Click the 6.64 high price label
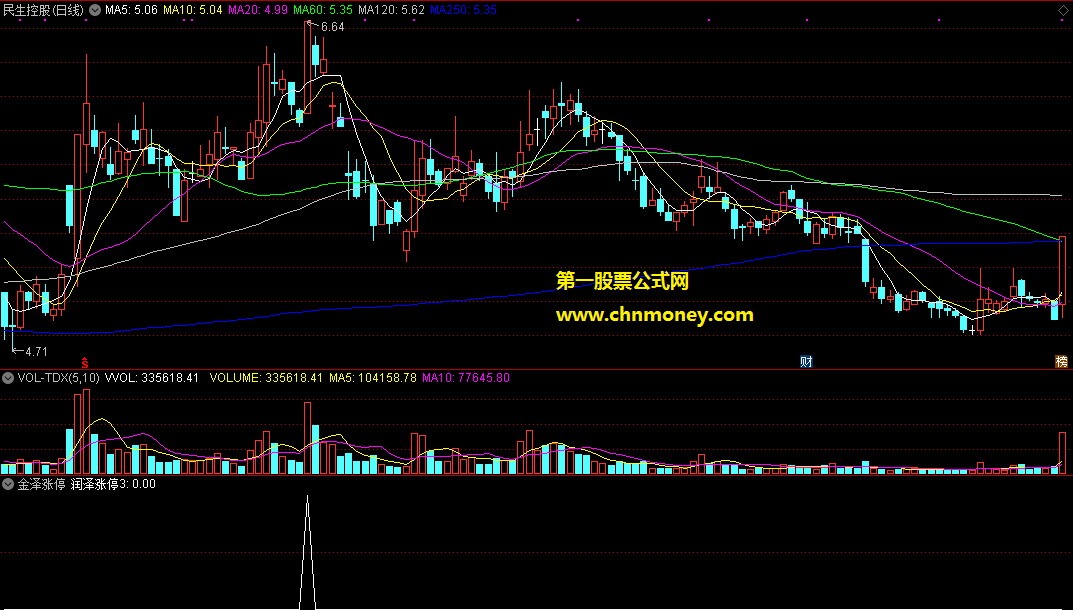The width and height of the screenshot is (1073, 610). pos(332,27)
